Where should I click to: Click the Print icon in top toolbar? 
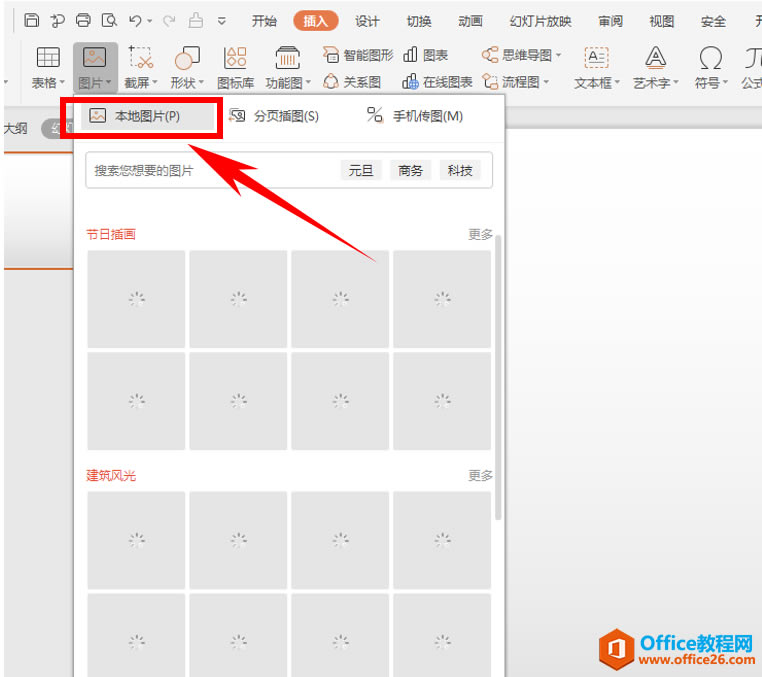[83, 20]
